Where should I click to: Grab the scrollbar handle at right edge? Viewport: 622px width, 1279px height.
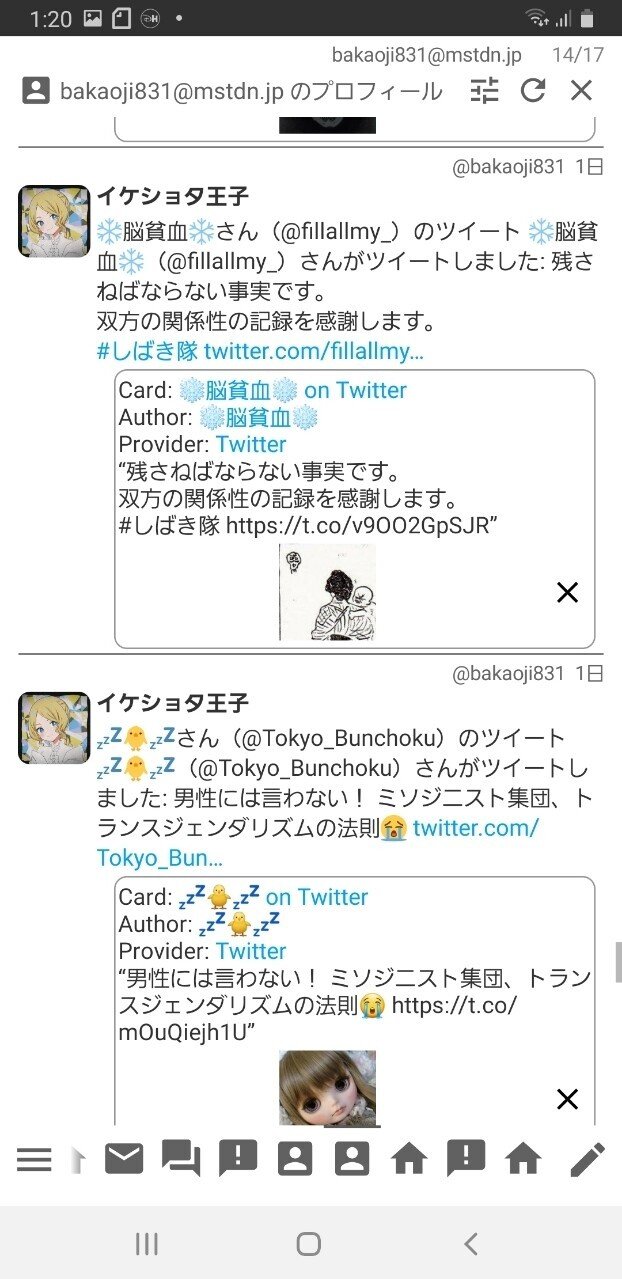point(618,961)
